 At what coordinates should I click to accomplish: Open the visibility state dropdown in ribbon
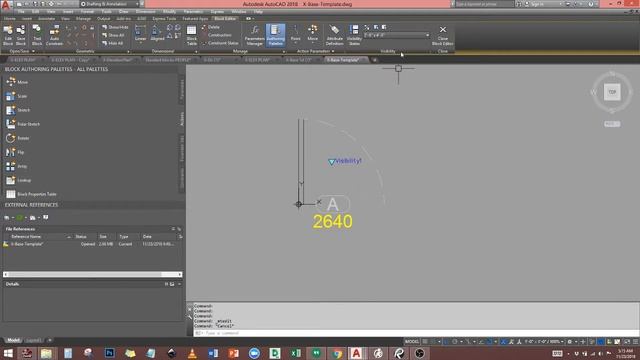tap(397, 36)
